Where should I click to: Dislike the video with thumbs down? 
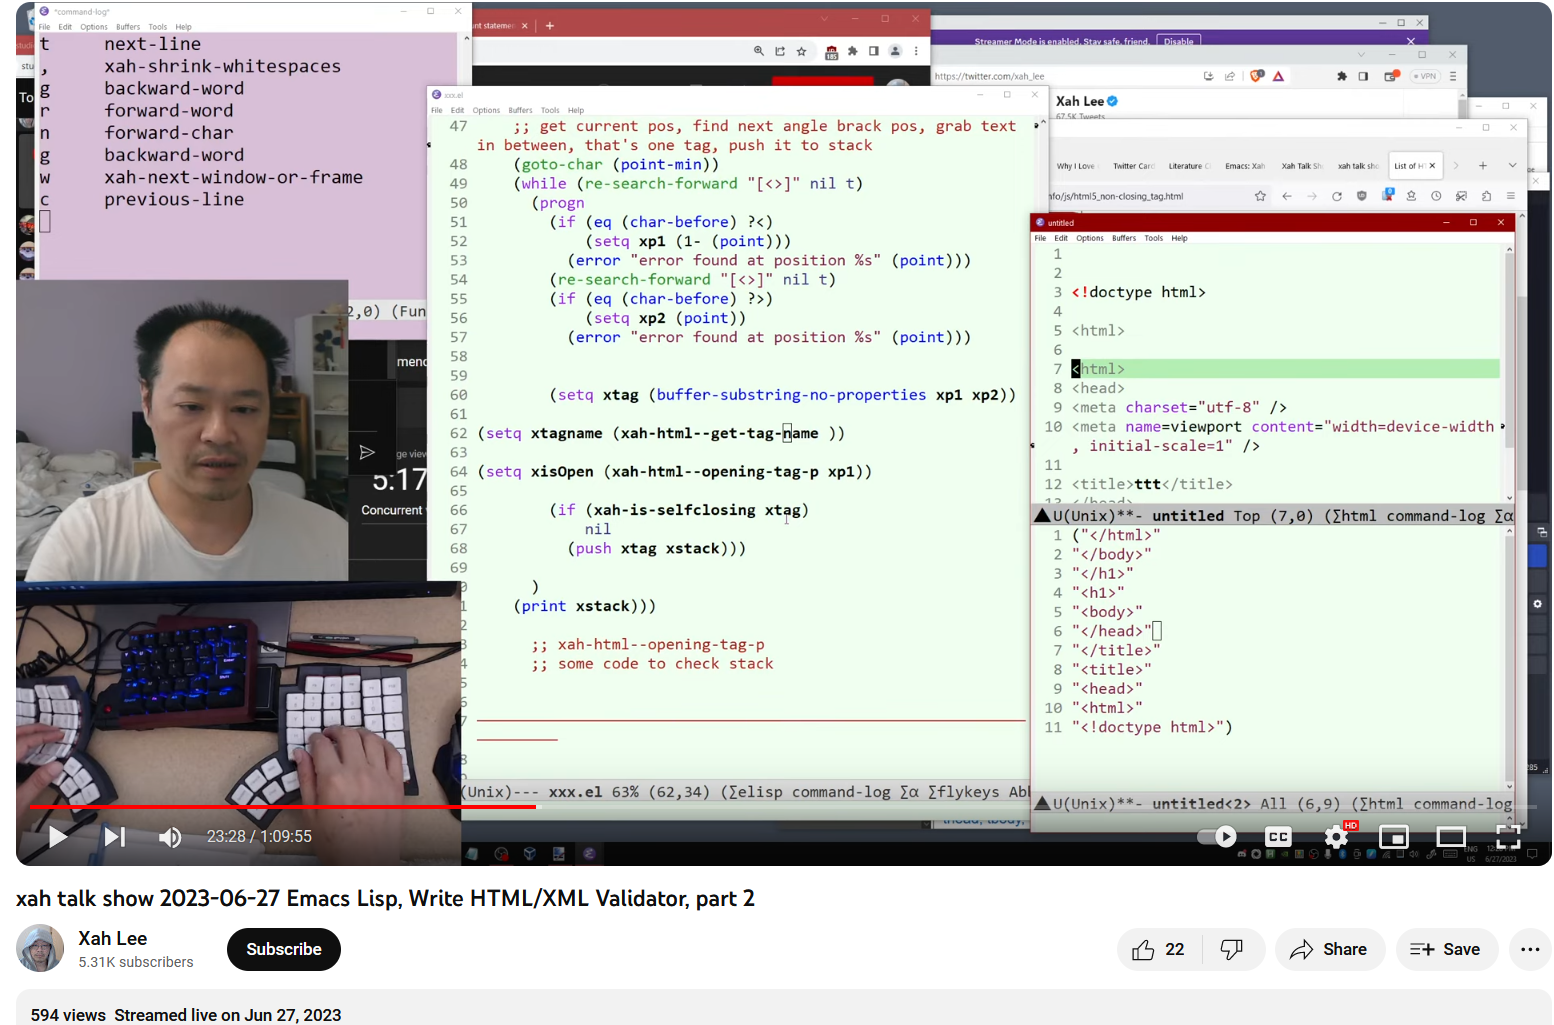click(x=1232, y=949)
